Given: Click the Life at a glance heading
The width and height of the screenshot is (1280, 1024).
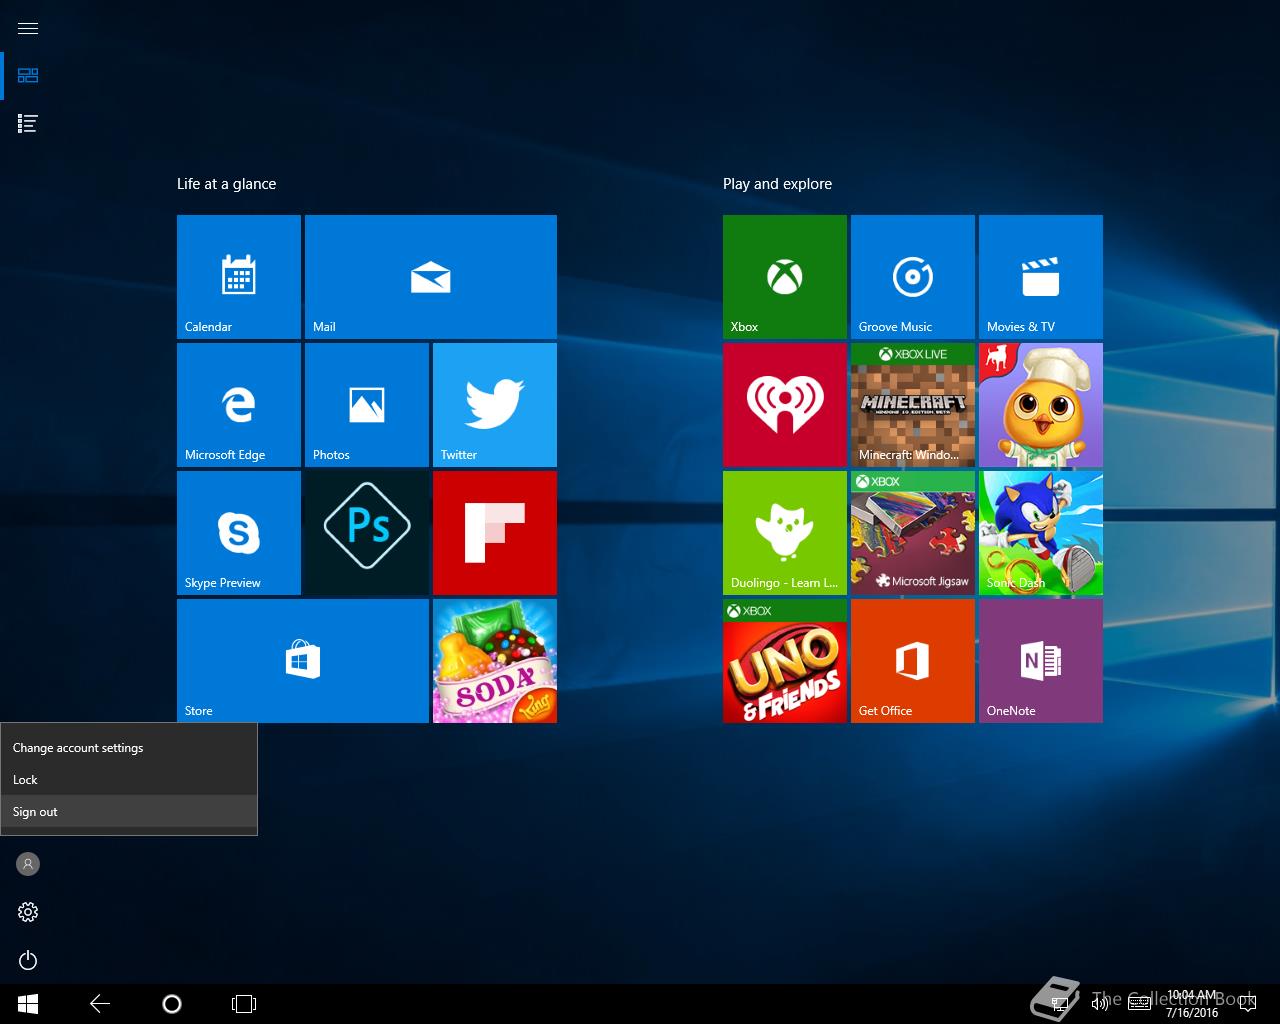Looking at the screenshot, I should click(x=226, y=184).
